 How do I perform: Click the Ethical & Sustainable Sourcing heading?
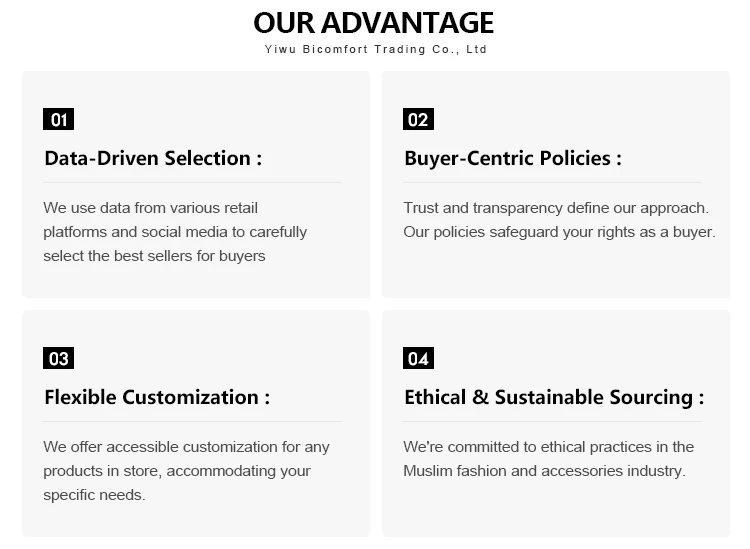coord(554,397)
